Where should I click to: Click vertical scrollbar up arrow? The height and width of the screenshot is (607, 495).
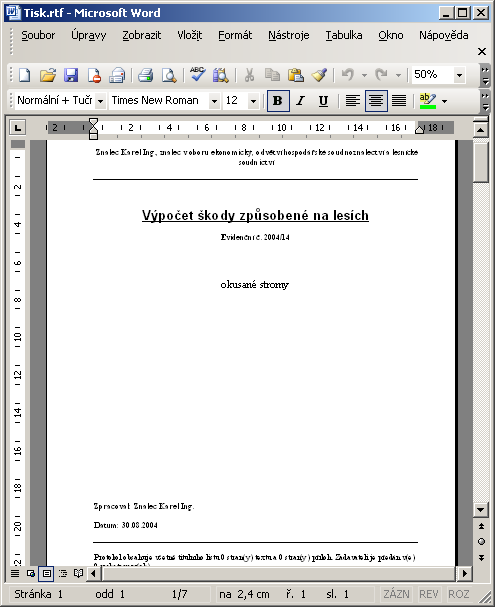pos(480,130)
